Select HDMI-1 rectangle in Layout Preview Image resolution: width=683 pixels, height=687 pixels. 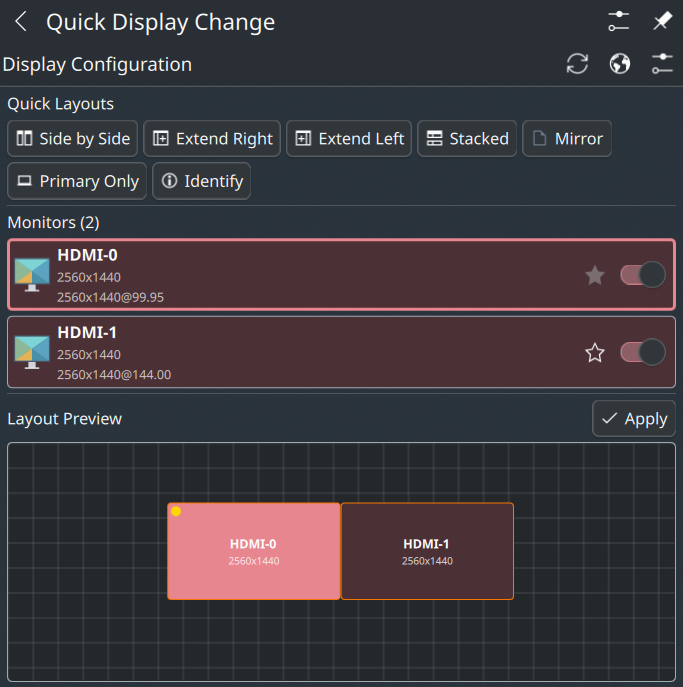pos(427,551)
